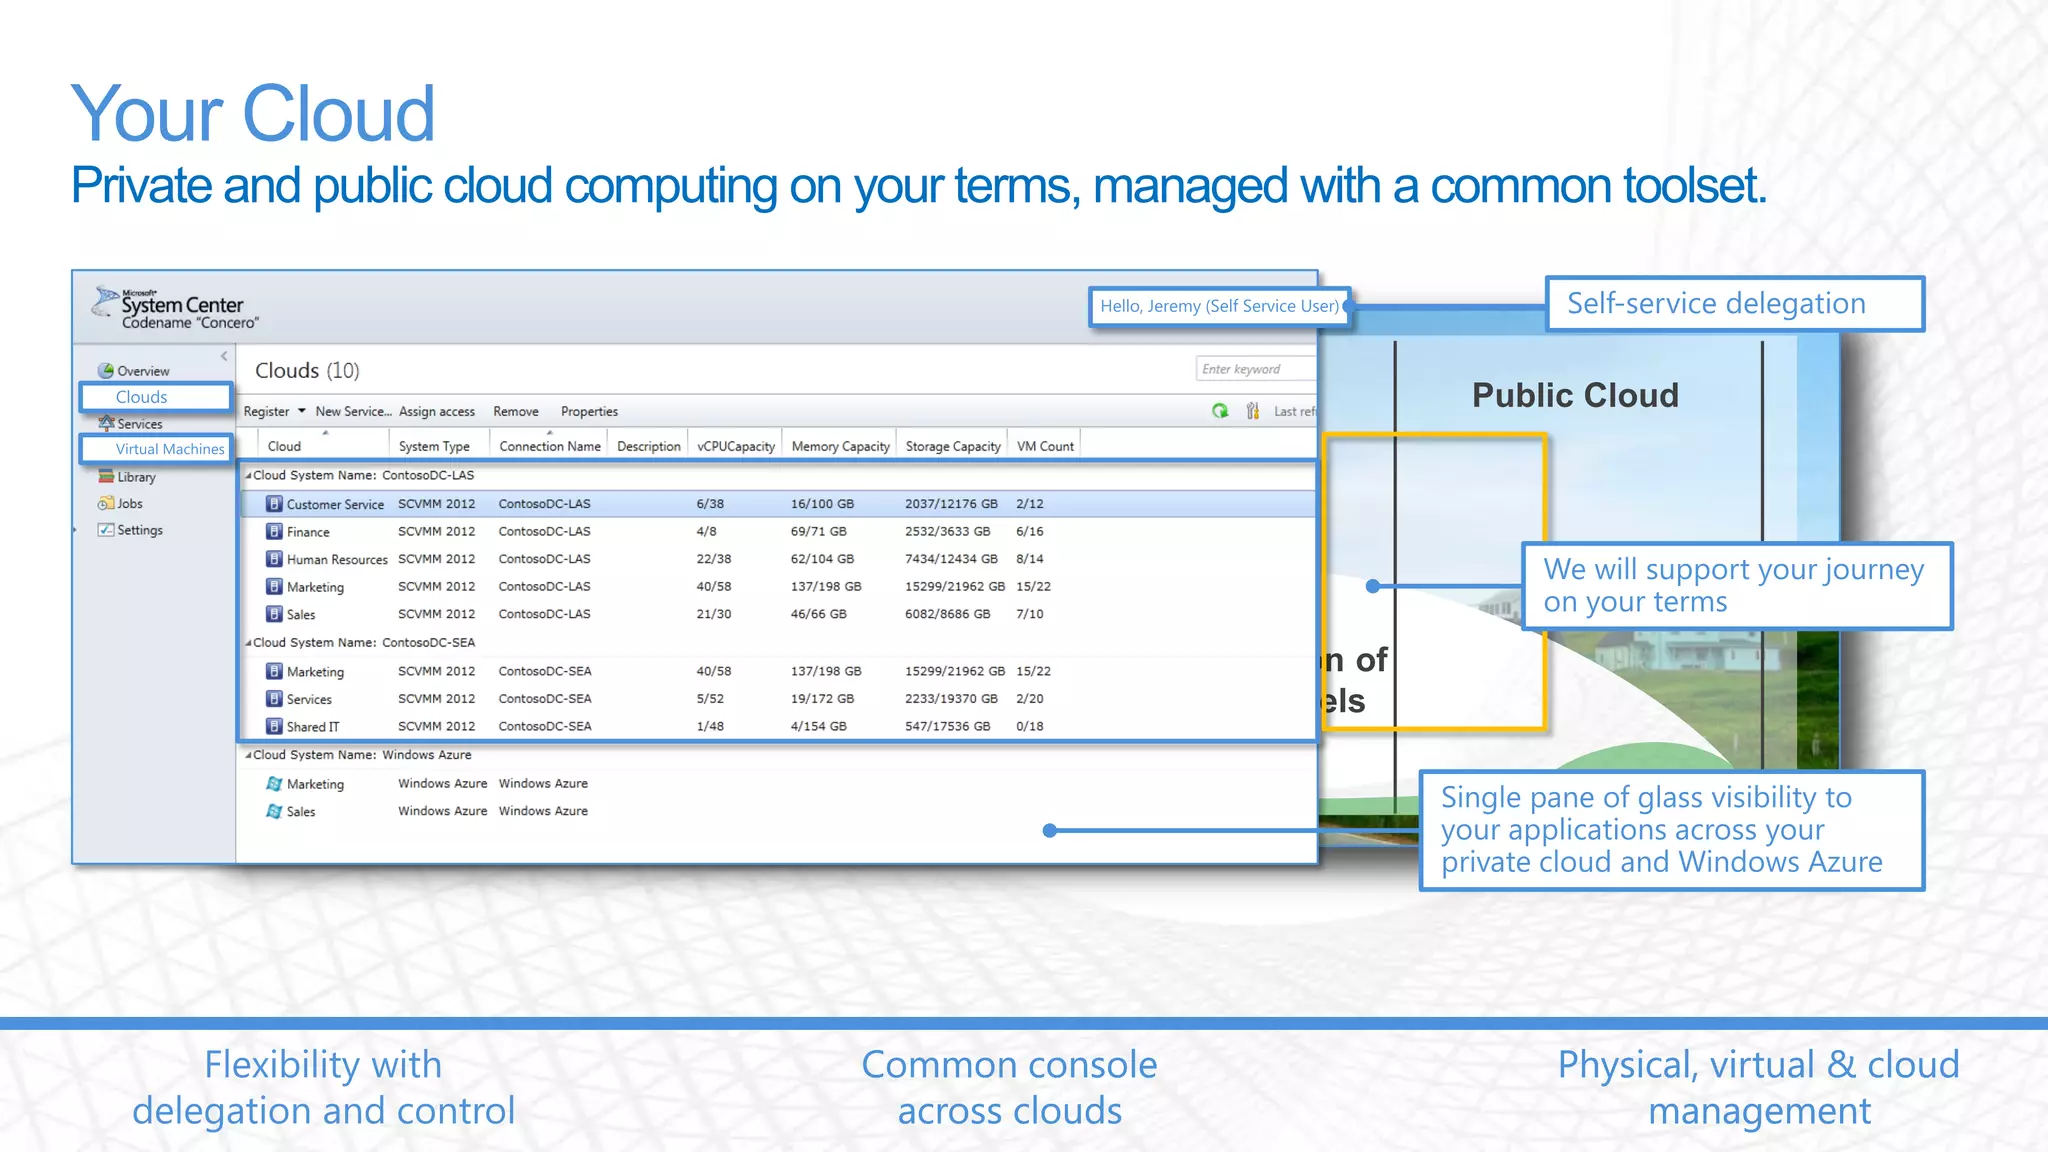
Task: Click the Shared IT row name
Action: point(313,727)
